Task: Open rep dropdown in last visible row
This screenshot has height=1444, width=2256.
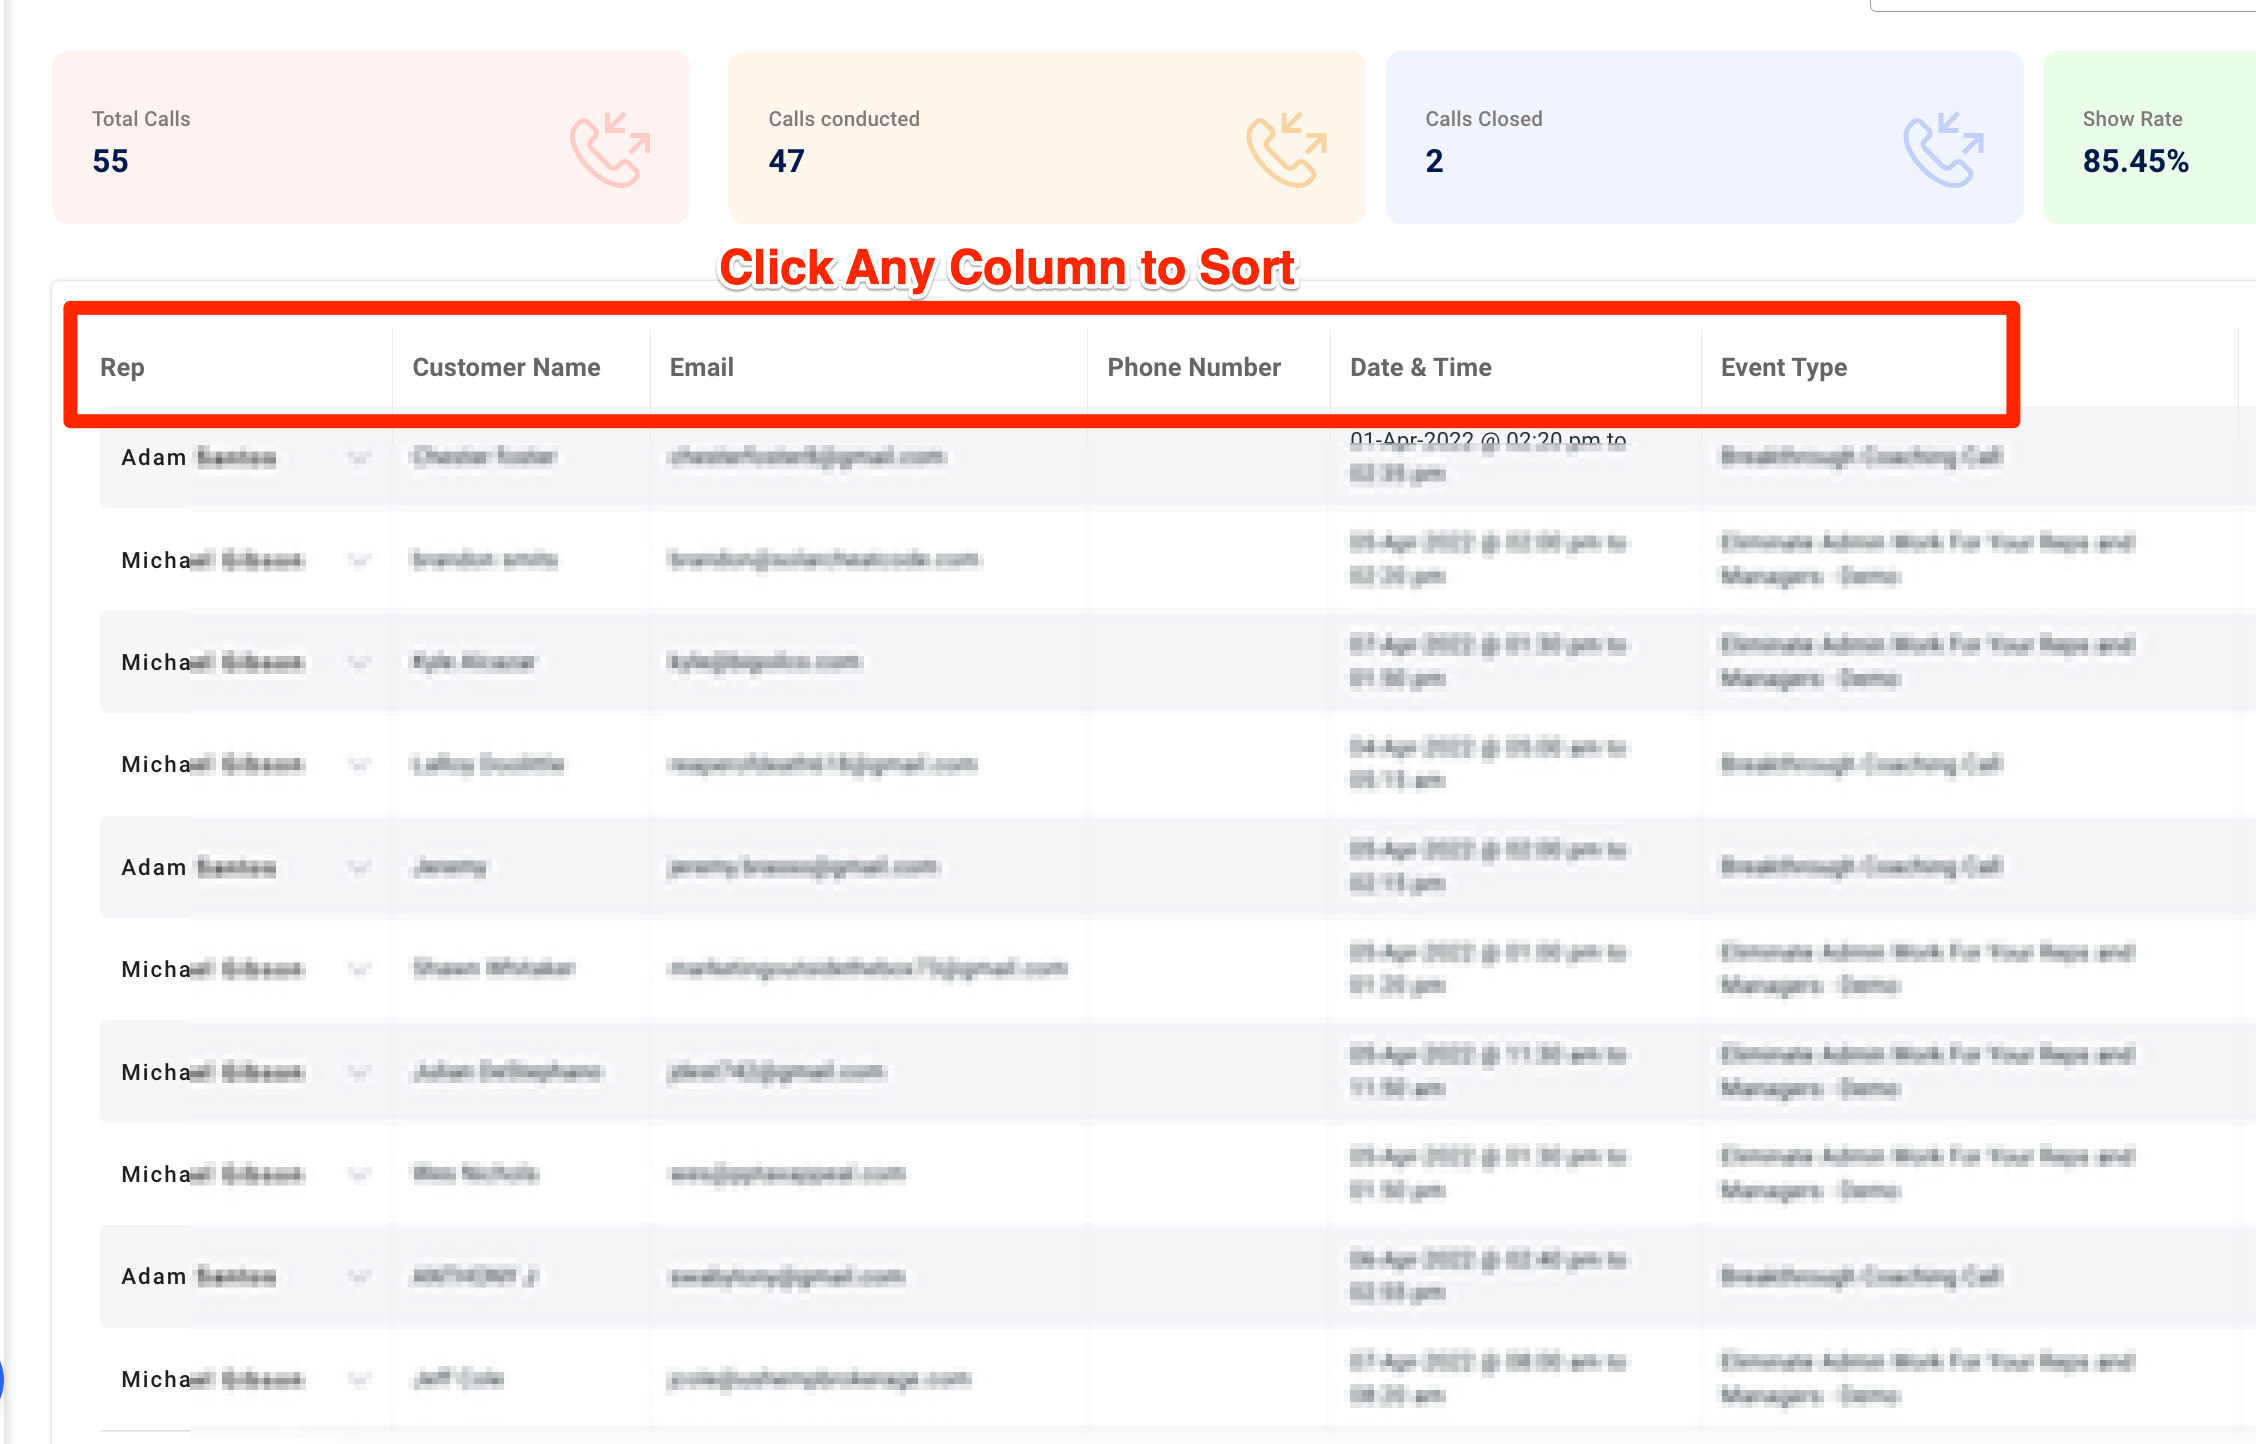Action: tap(359, 1380)
